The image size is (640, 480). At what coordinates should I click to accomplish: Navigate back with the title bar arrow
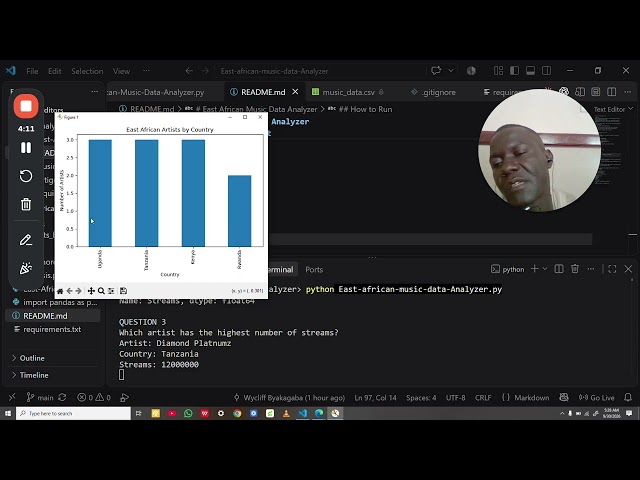pyautogui.click(x=189, y=71)
